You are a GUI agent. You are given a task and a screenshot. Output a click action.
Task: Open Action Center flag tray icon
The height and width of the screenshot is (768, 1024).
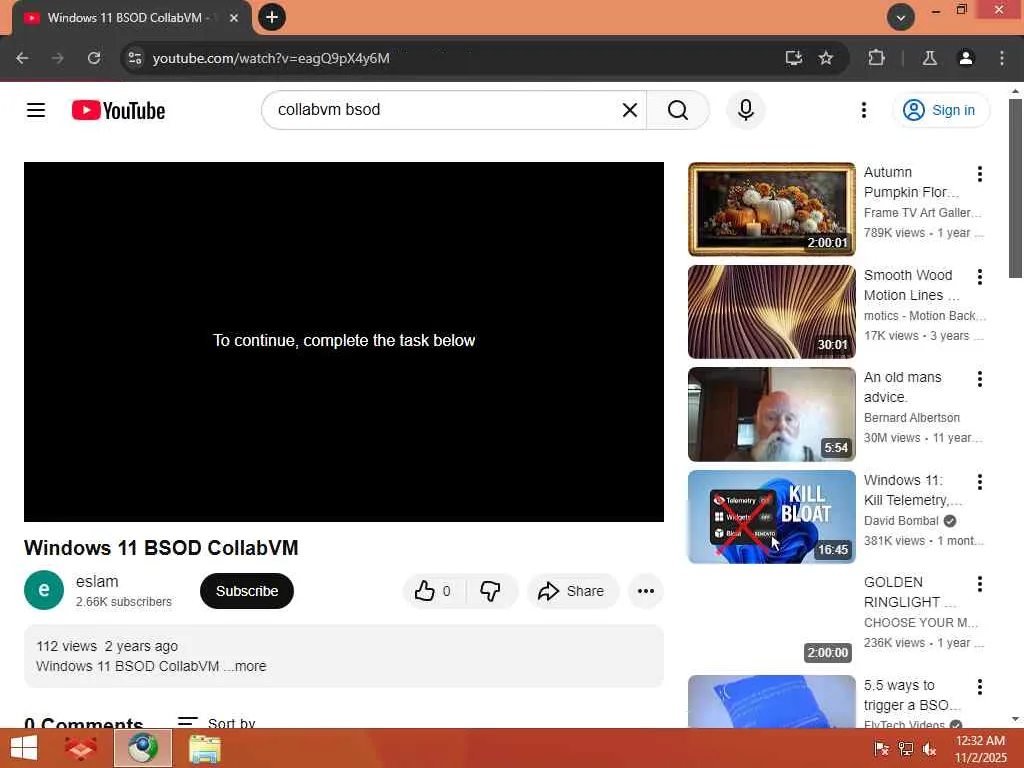(881, 748)
